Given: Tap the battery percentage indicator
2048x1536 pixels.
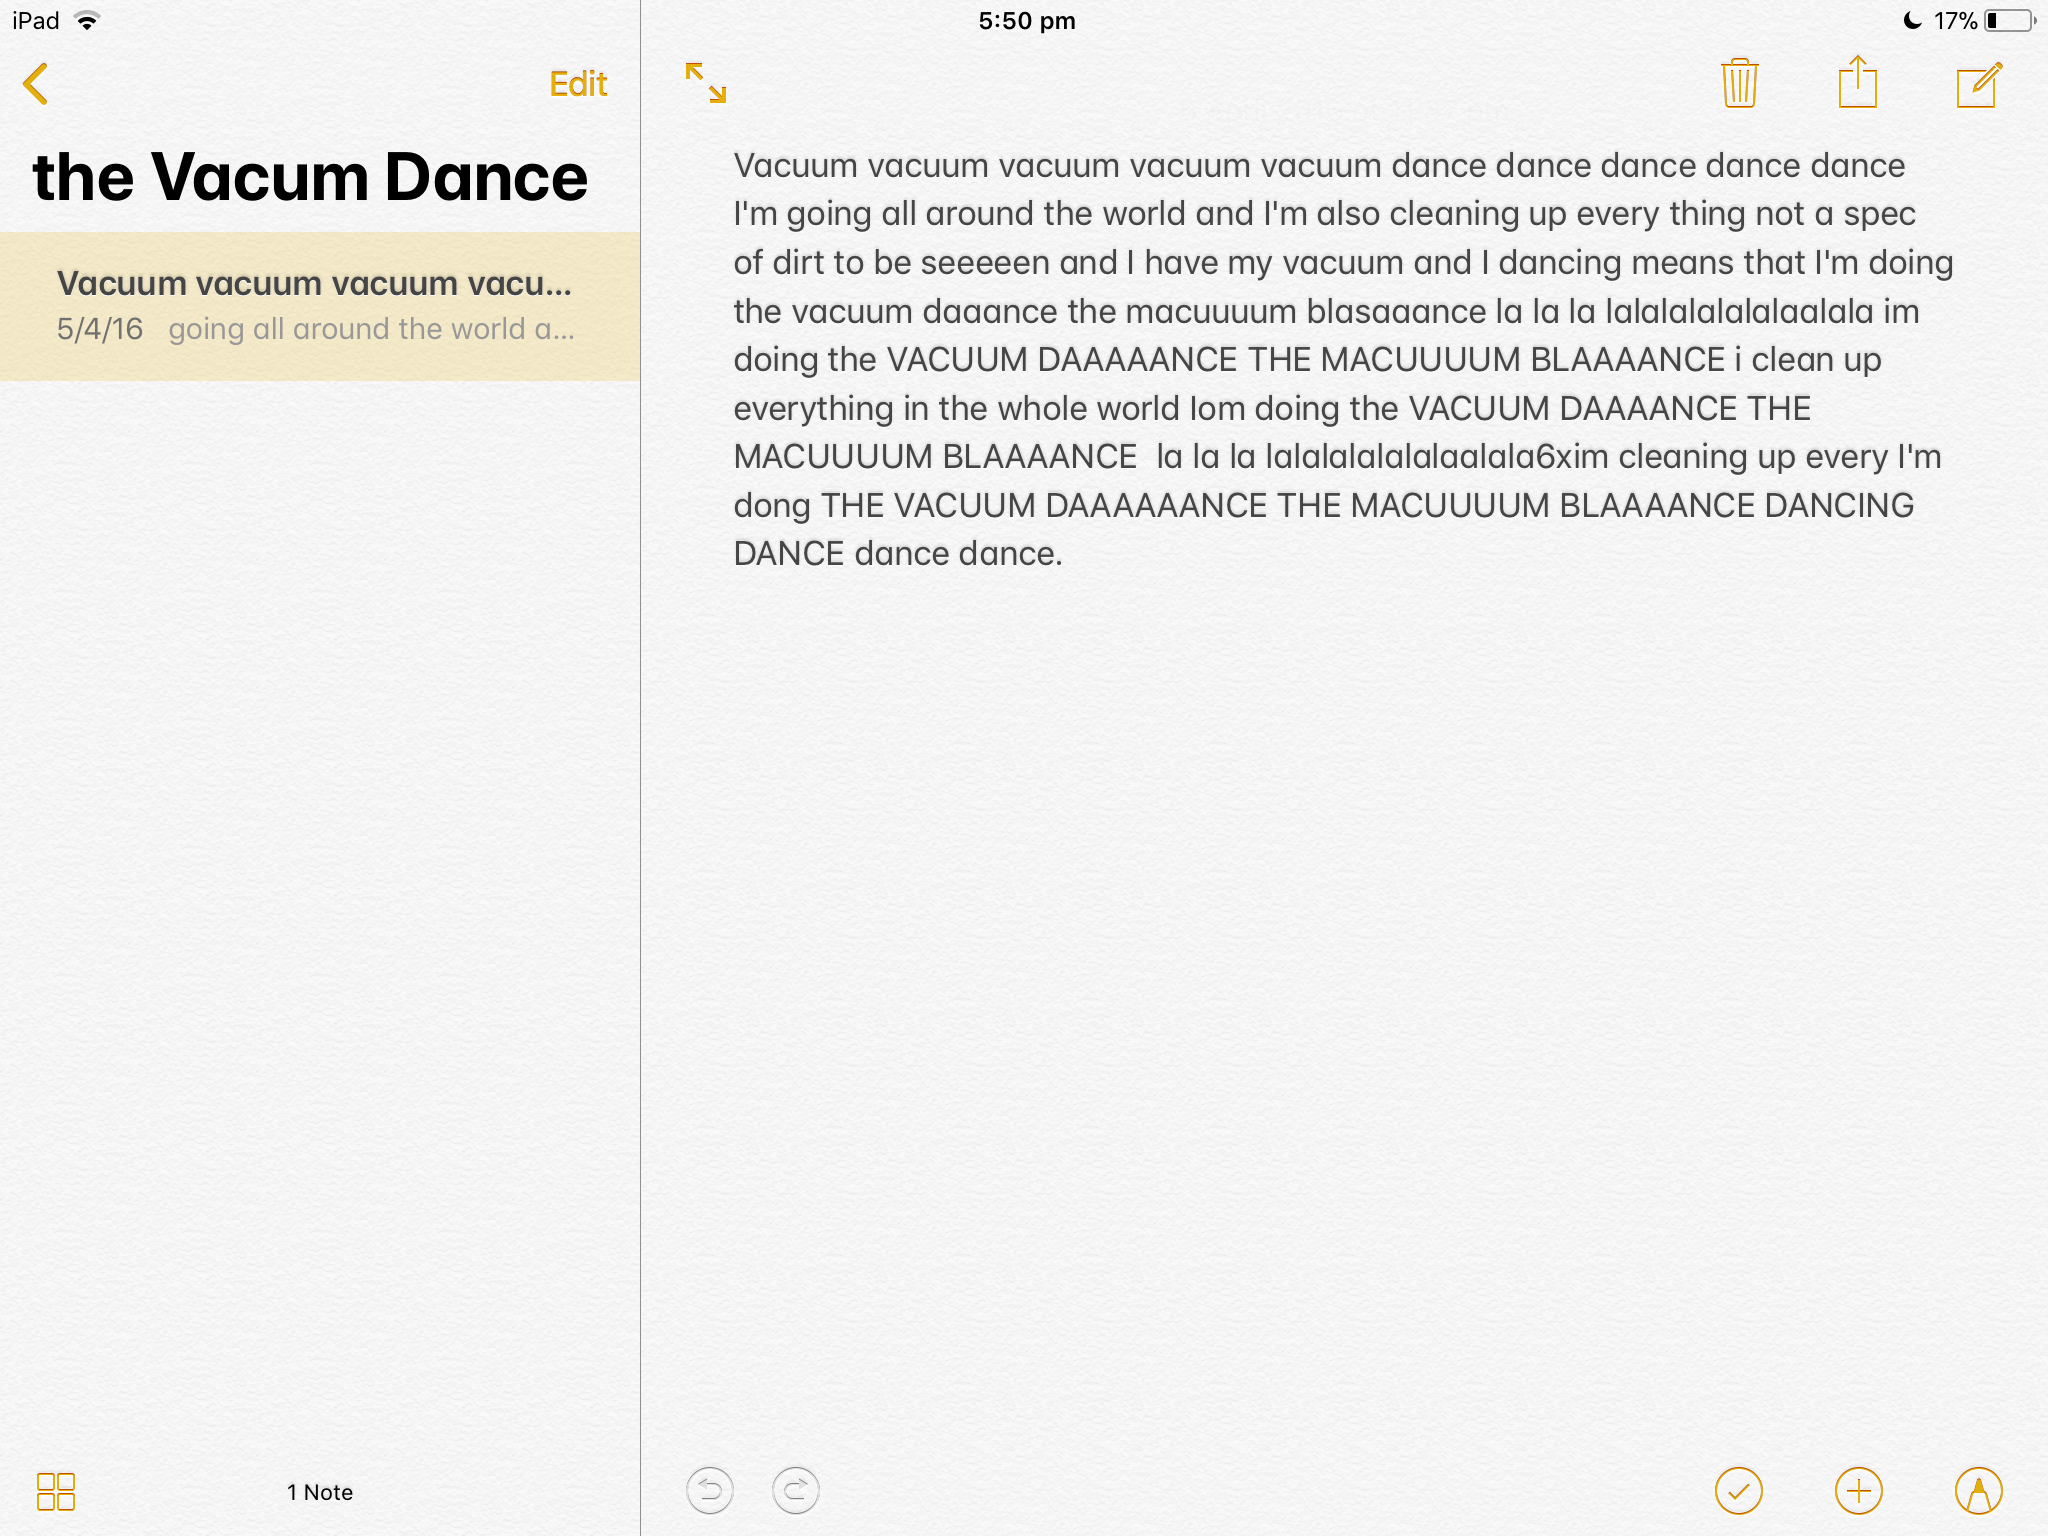Looking at the screenshot, I should point(1955,21).
